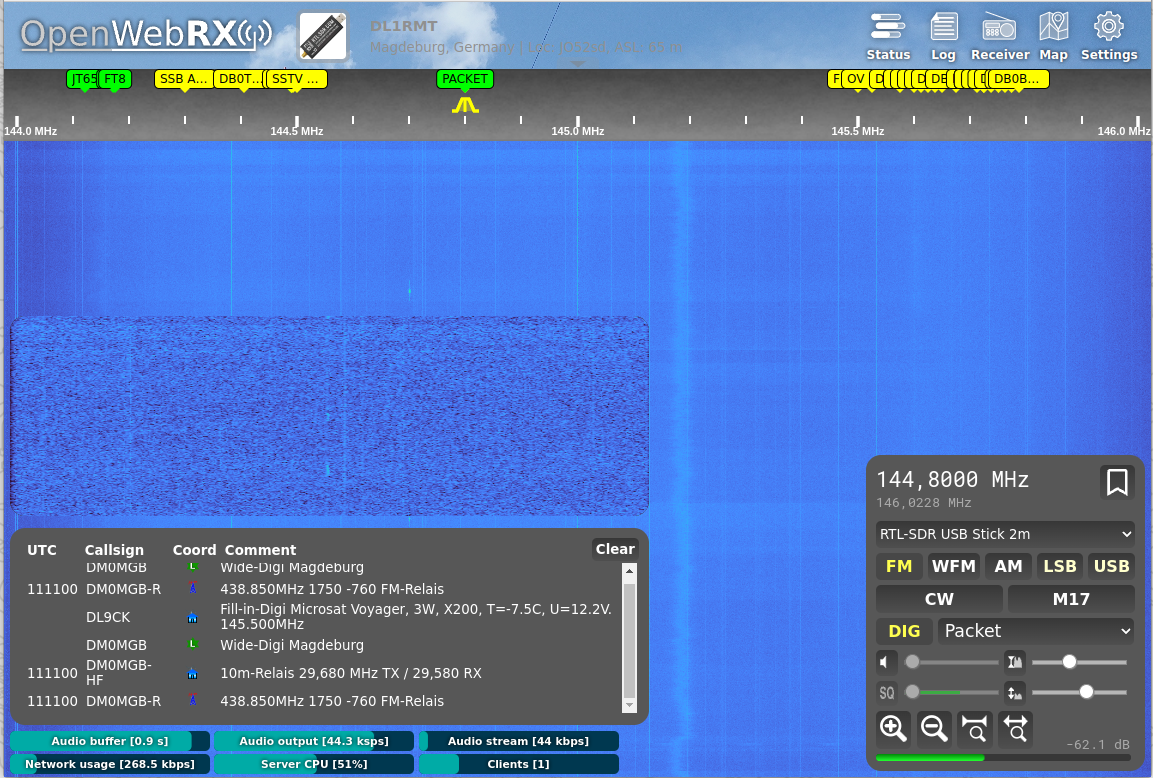Click the bookmark icon beside frequency
The image size is (1153, 778).
point(1117,482)
